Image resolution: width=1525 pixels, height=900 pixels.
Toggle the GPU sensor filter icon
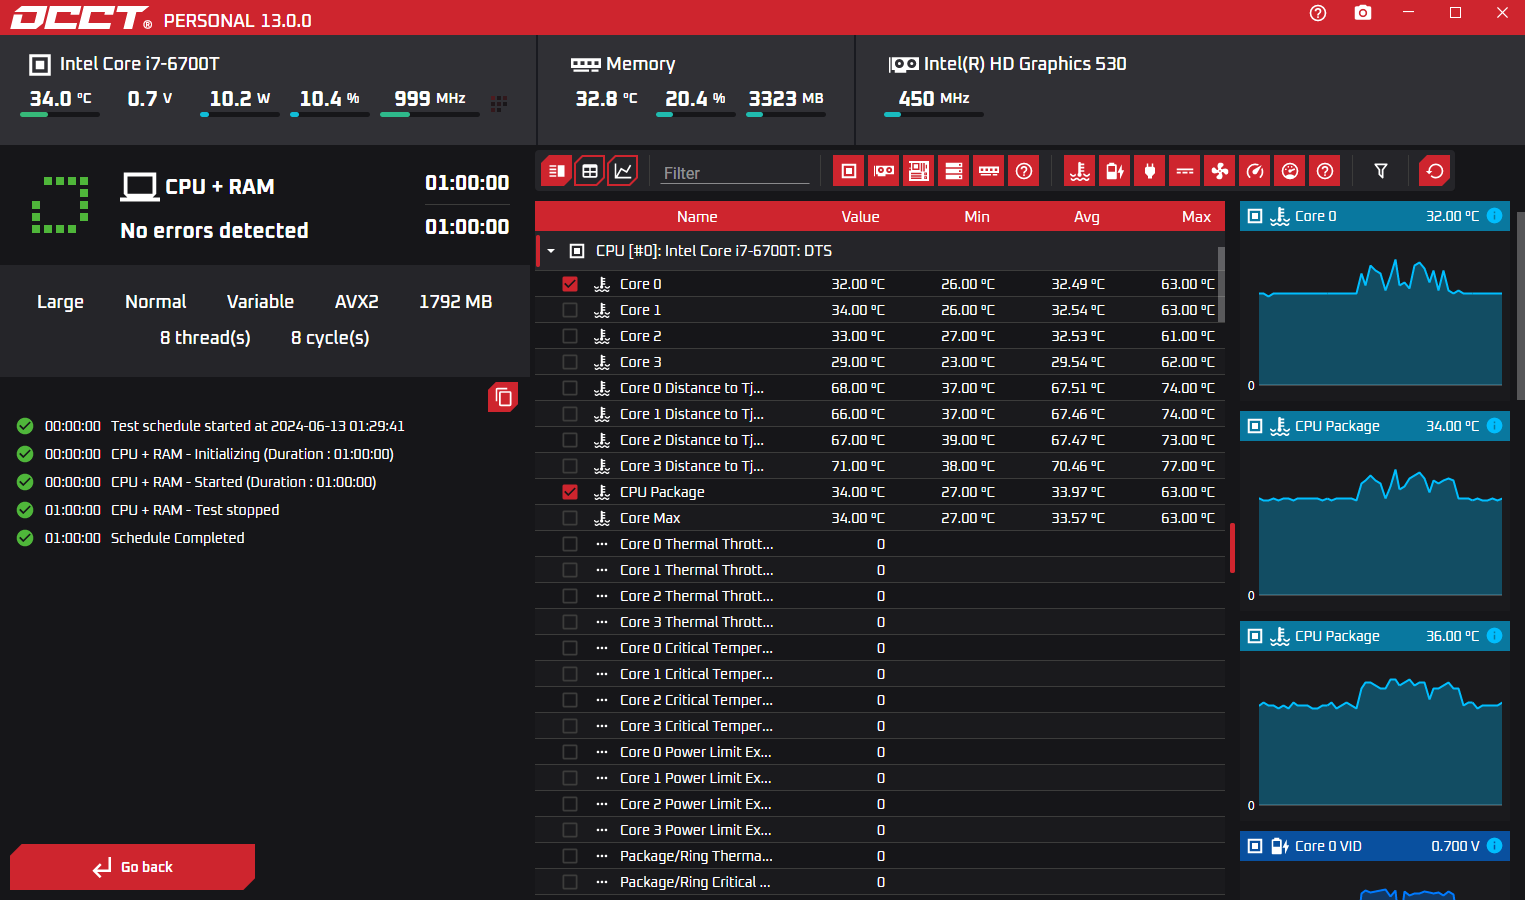point(884,171)
